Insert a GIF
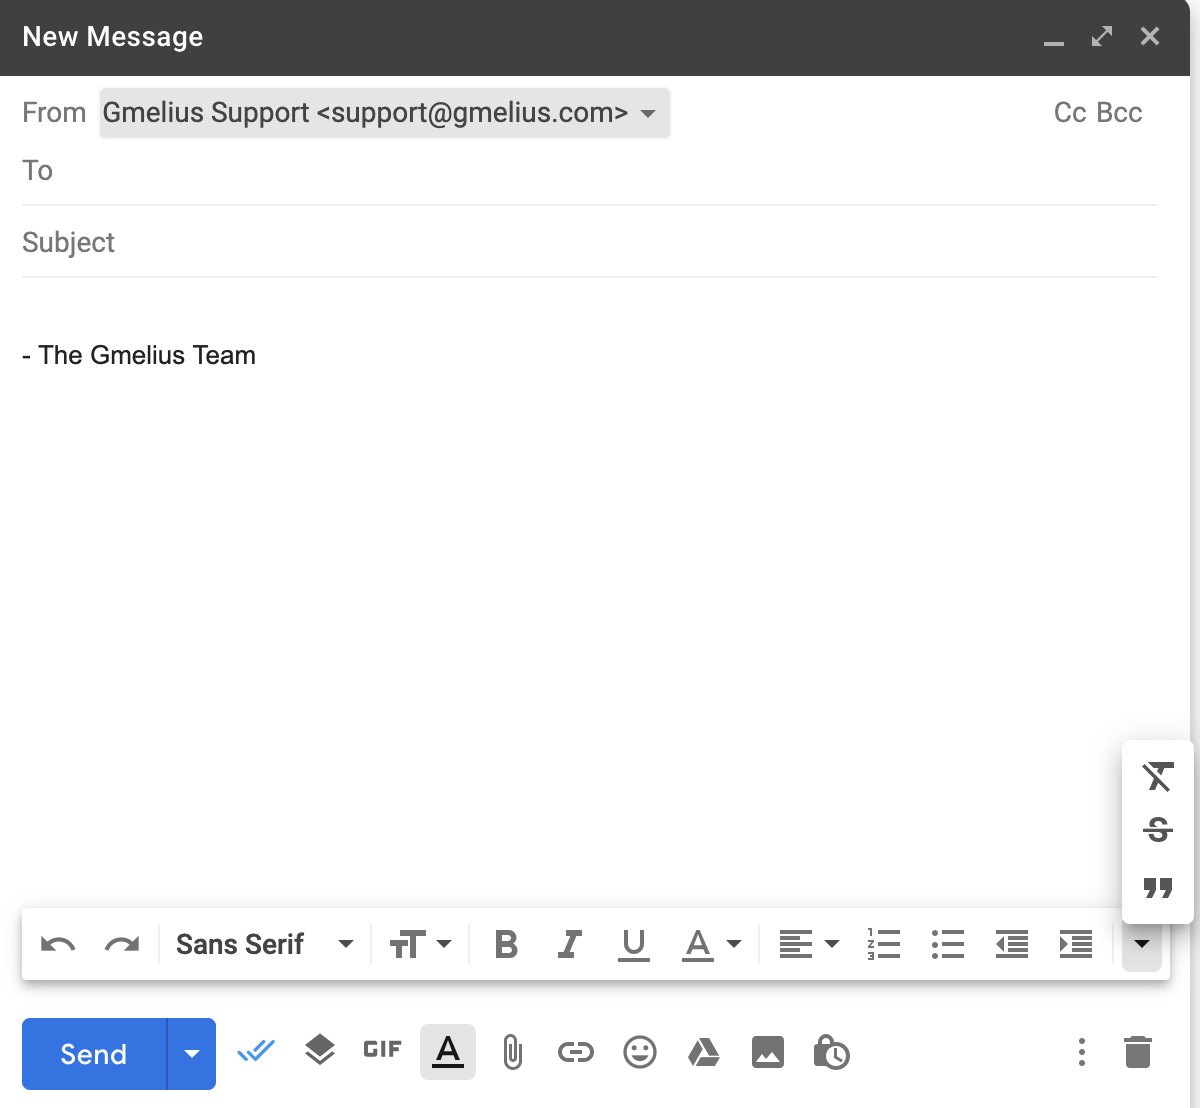This screenshot has height=1108, width=1200. tap(382, 1049)
